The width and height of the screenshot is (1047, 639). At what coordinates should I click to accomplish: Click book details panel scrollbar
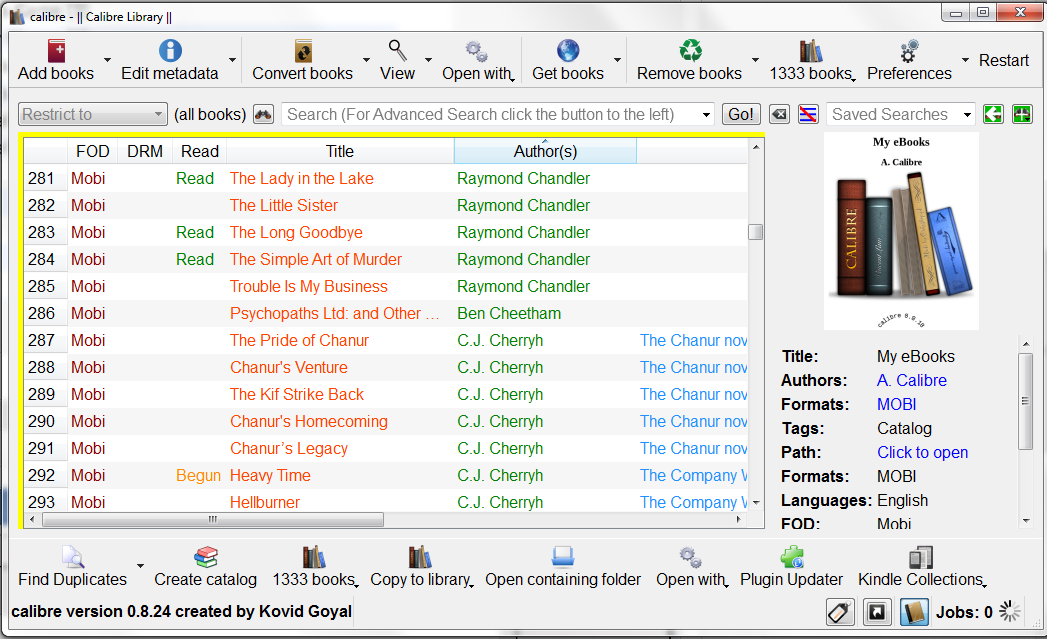(1026, 402)
